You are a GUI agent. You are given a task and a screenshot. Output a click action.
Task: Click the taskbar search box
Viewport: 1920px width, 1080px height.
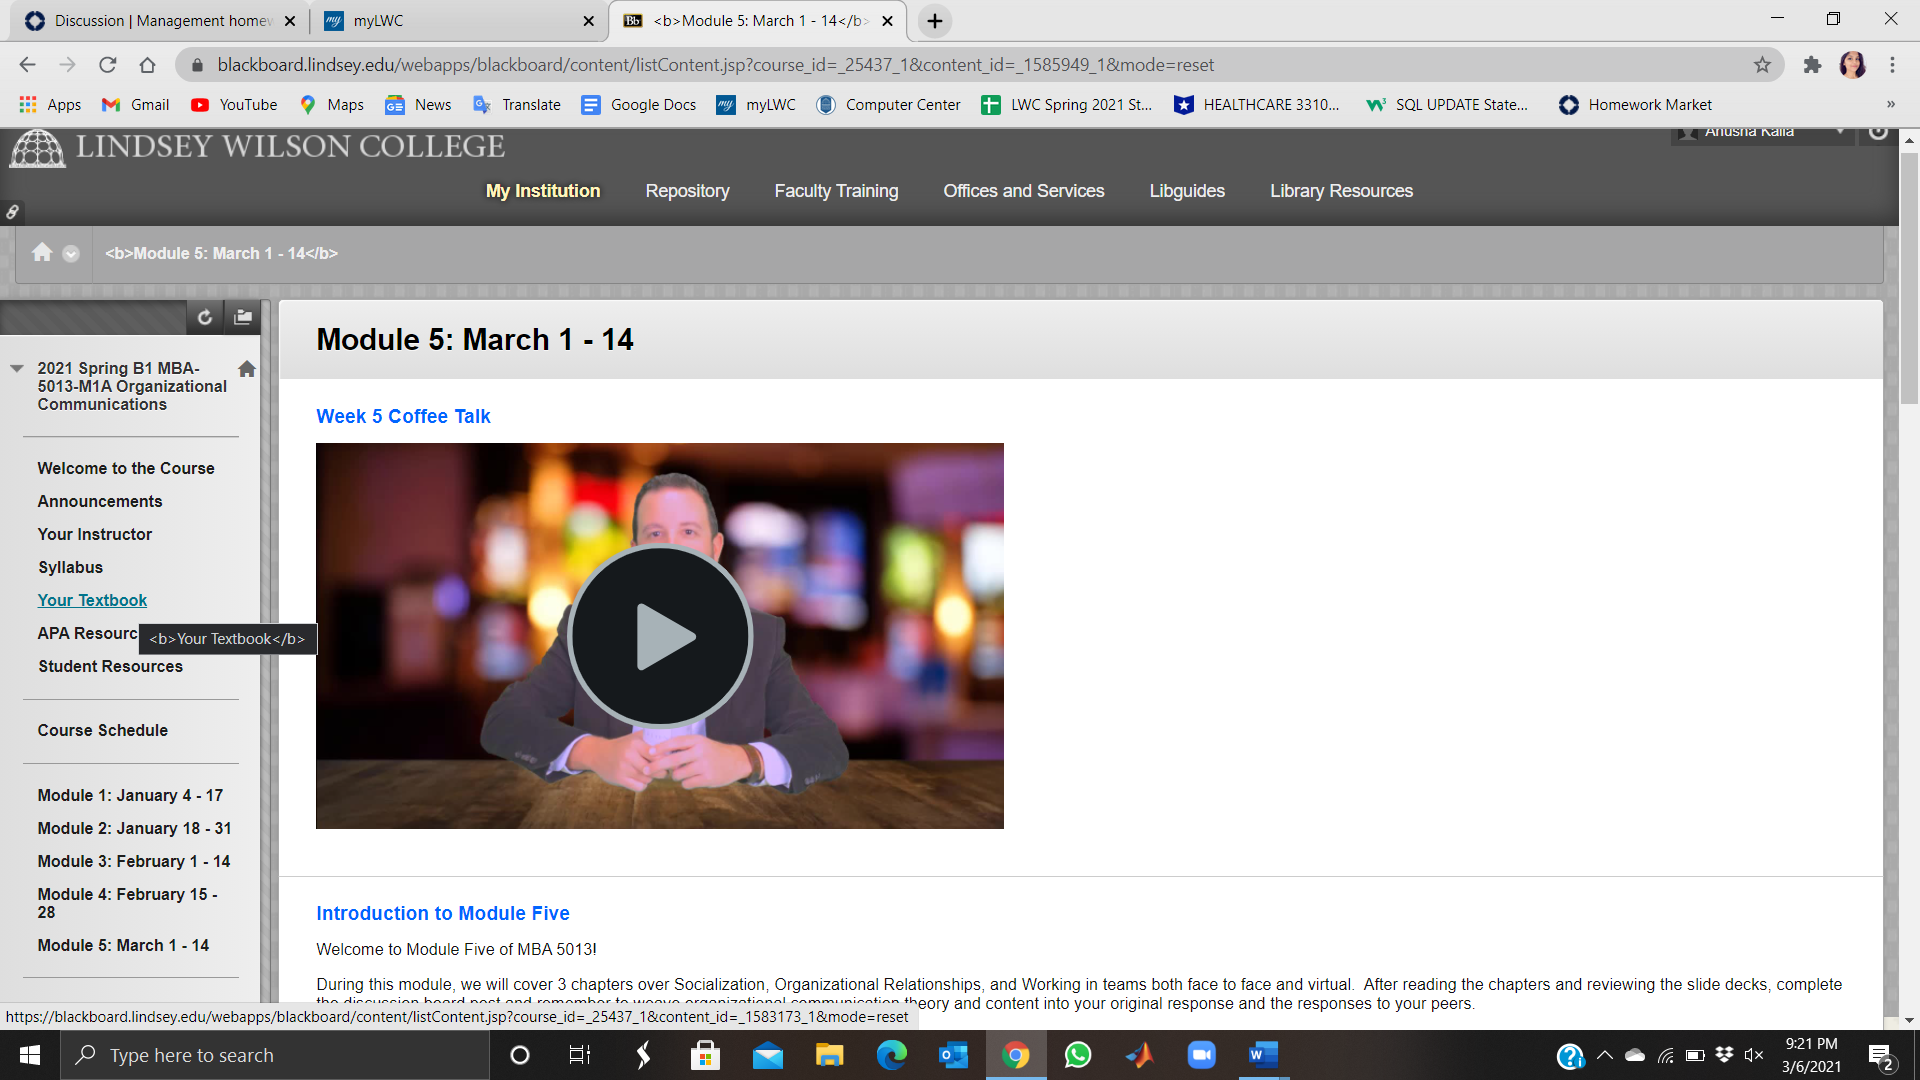275,1055
